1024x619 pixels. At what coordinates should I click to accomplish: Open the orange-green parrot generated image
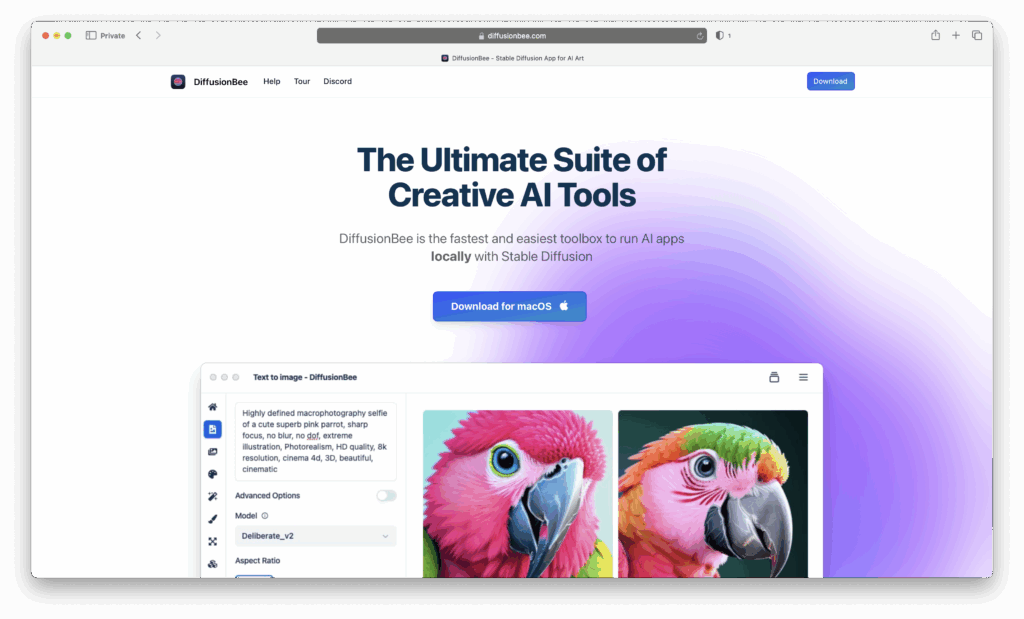coord(713,494)
